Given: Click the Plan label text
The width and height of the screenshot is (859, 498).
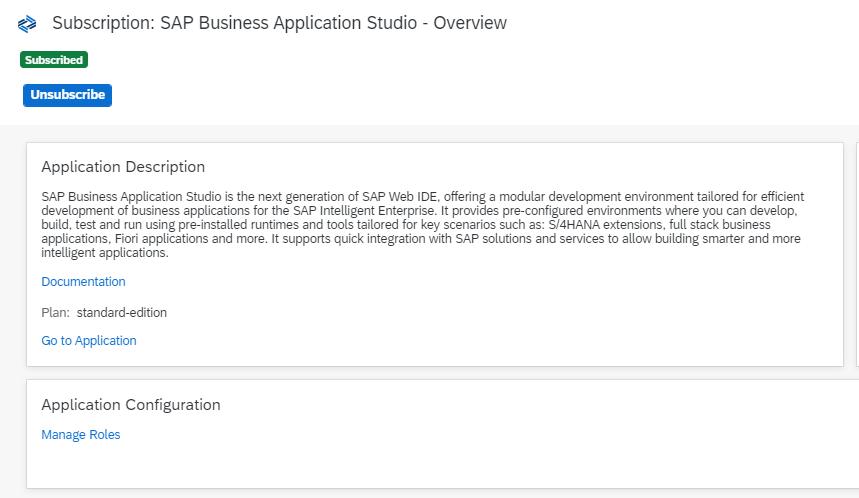Looking at the screenshot, I should pos(55,313).
